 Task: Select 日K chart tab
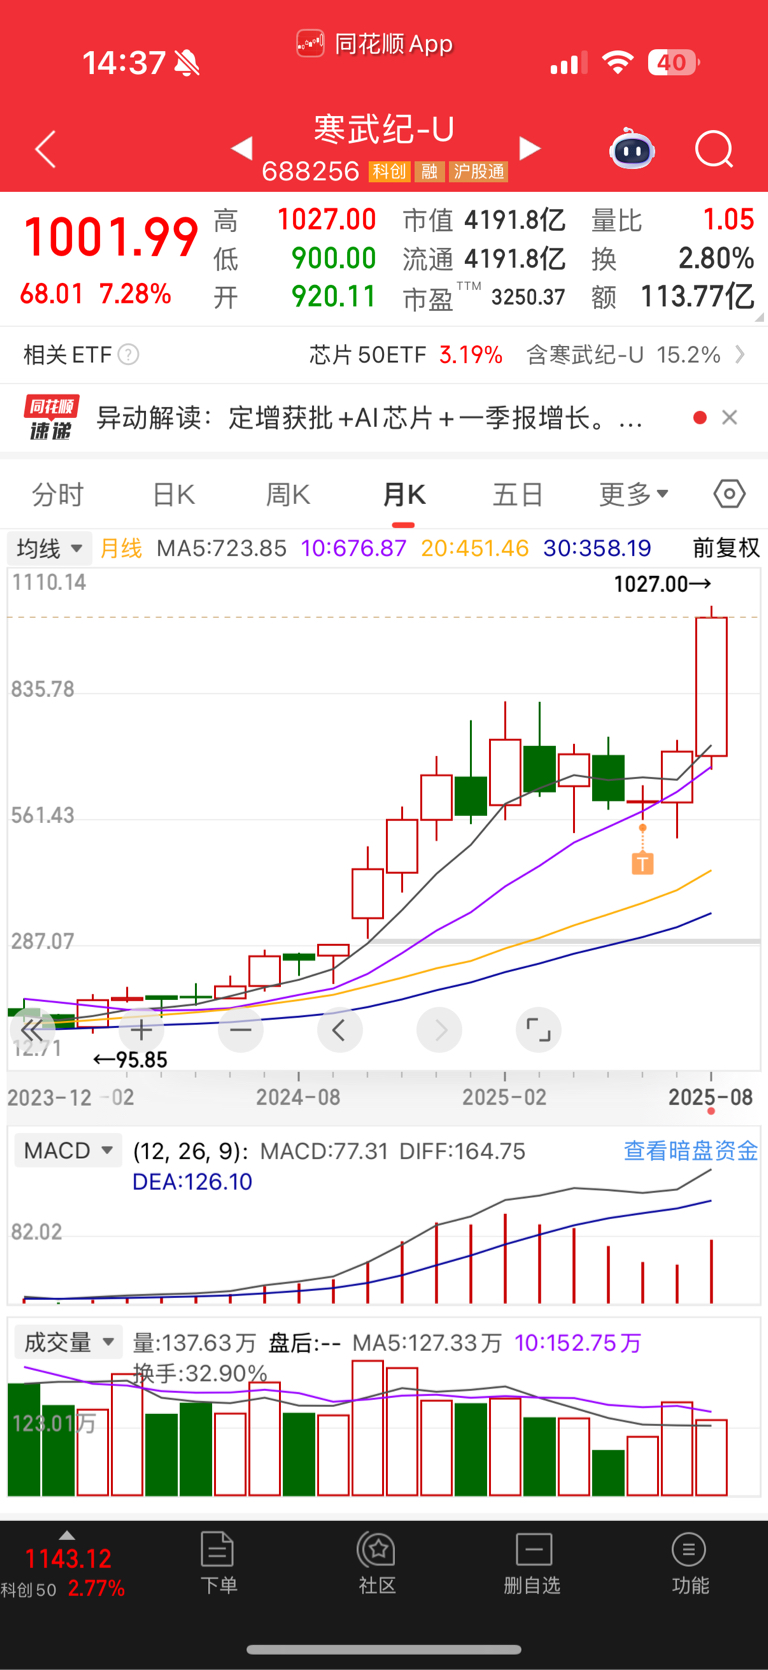click(173, 495)
